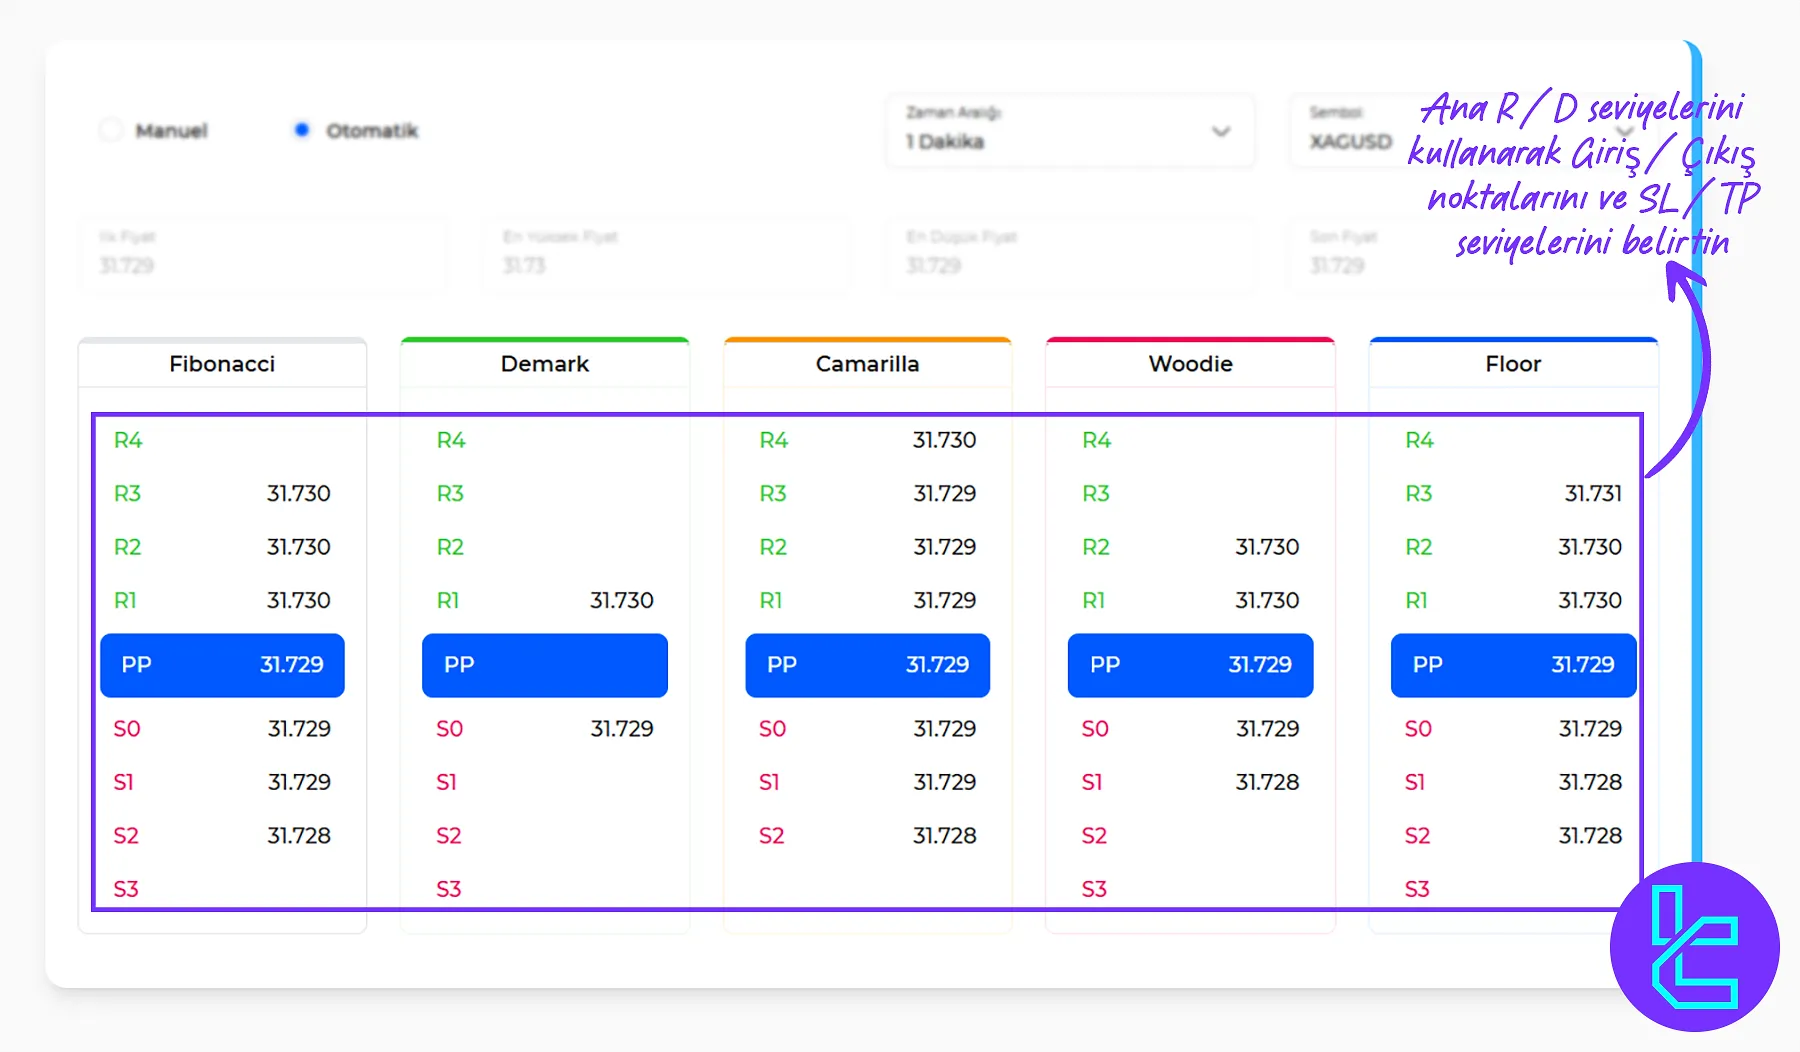Viewport: 1800px width, 1052px height.
Task: Open the Zaman Aralığı 1 Dakika dropdown
Action: (1068, 130)
